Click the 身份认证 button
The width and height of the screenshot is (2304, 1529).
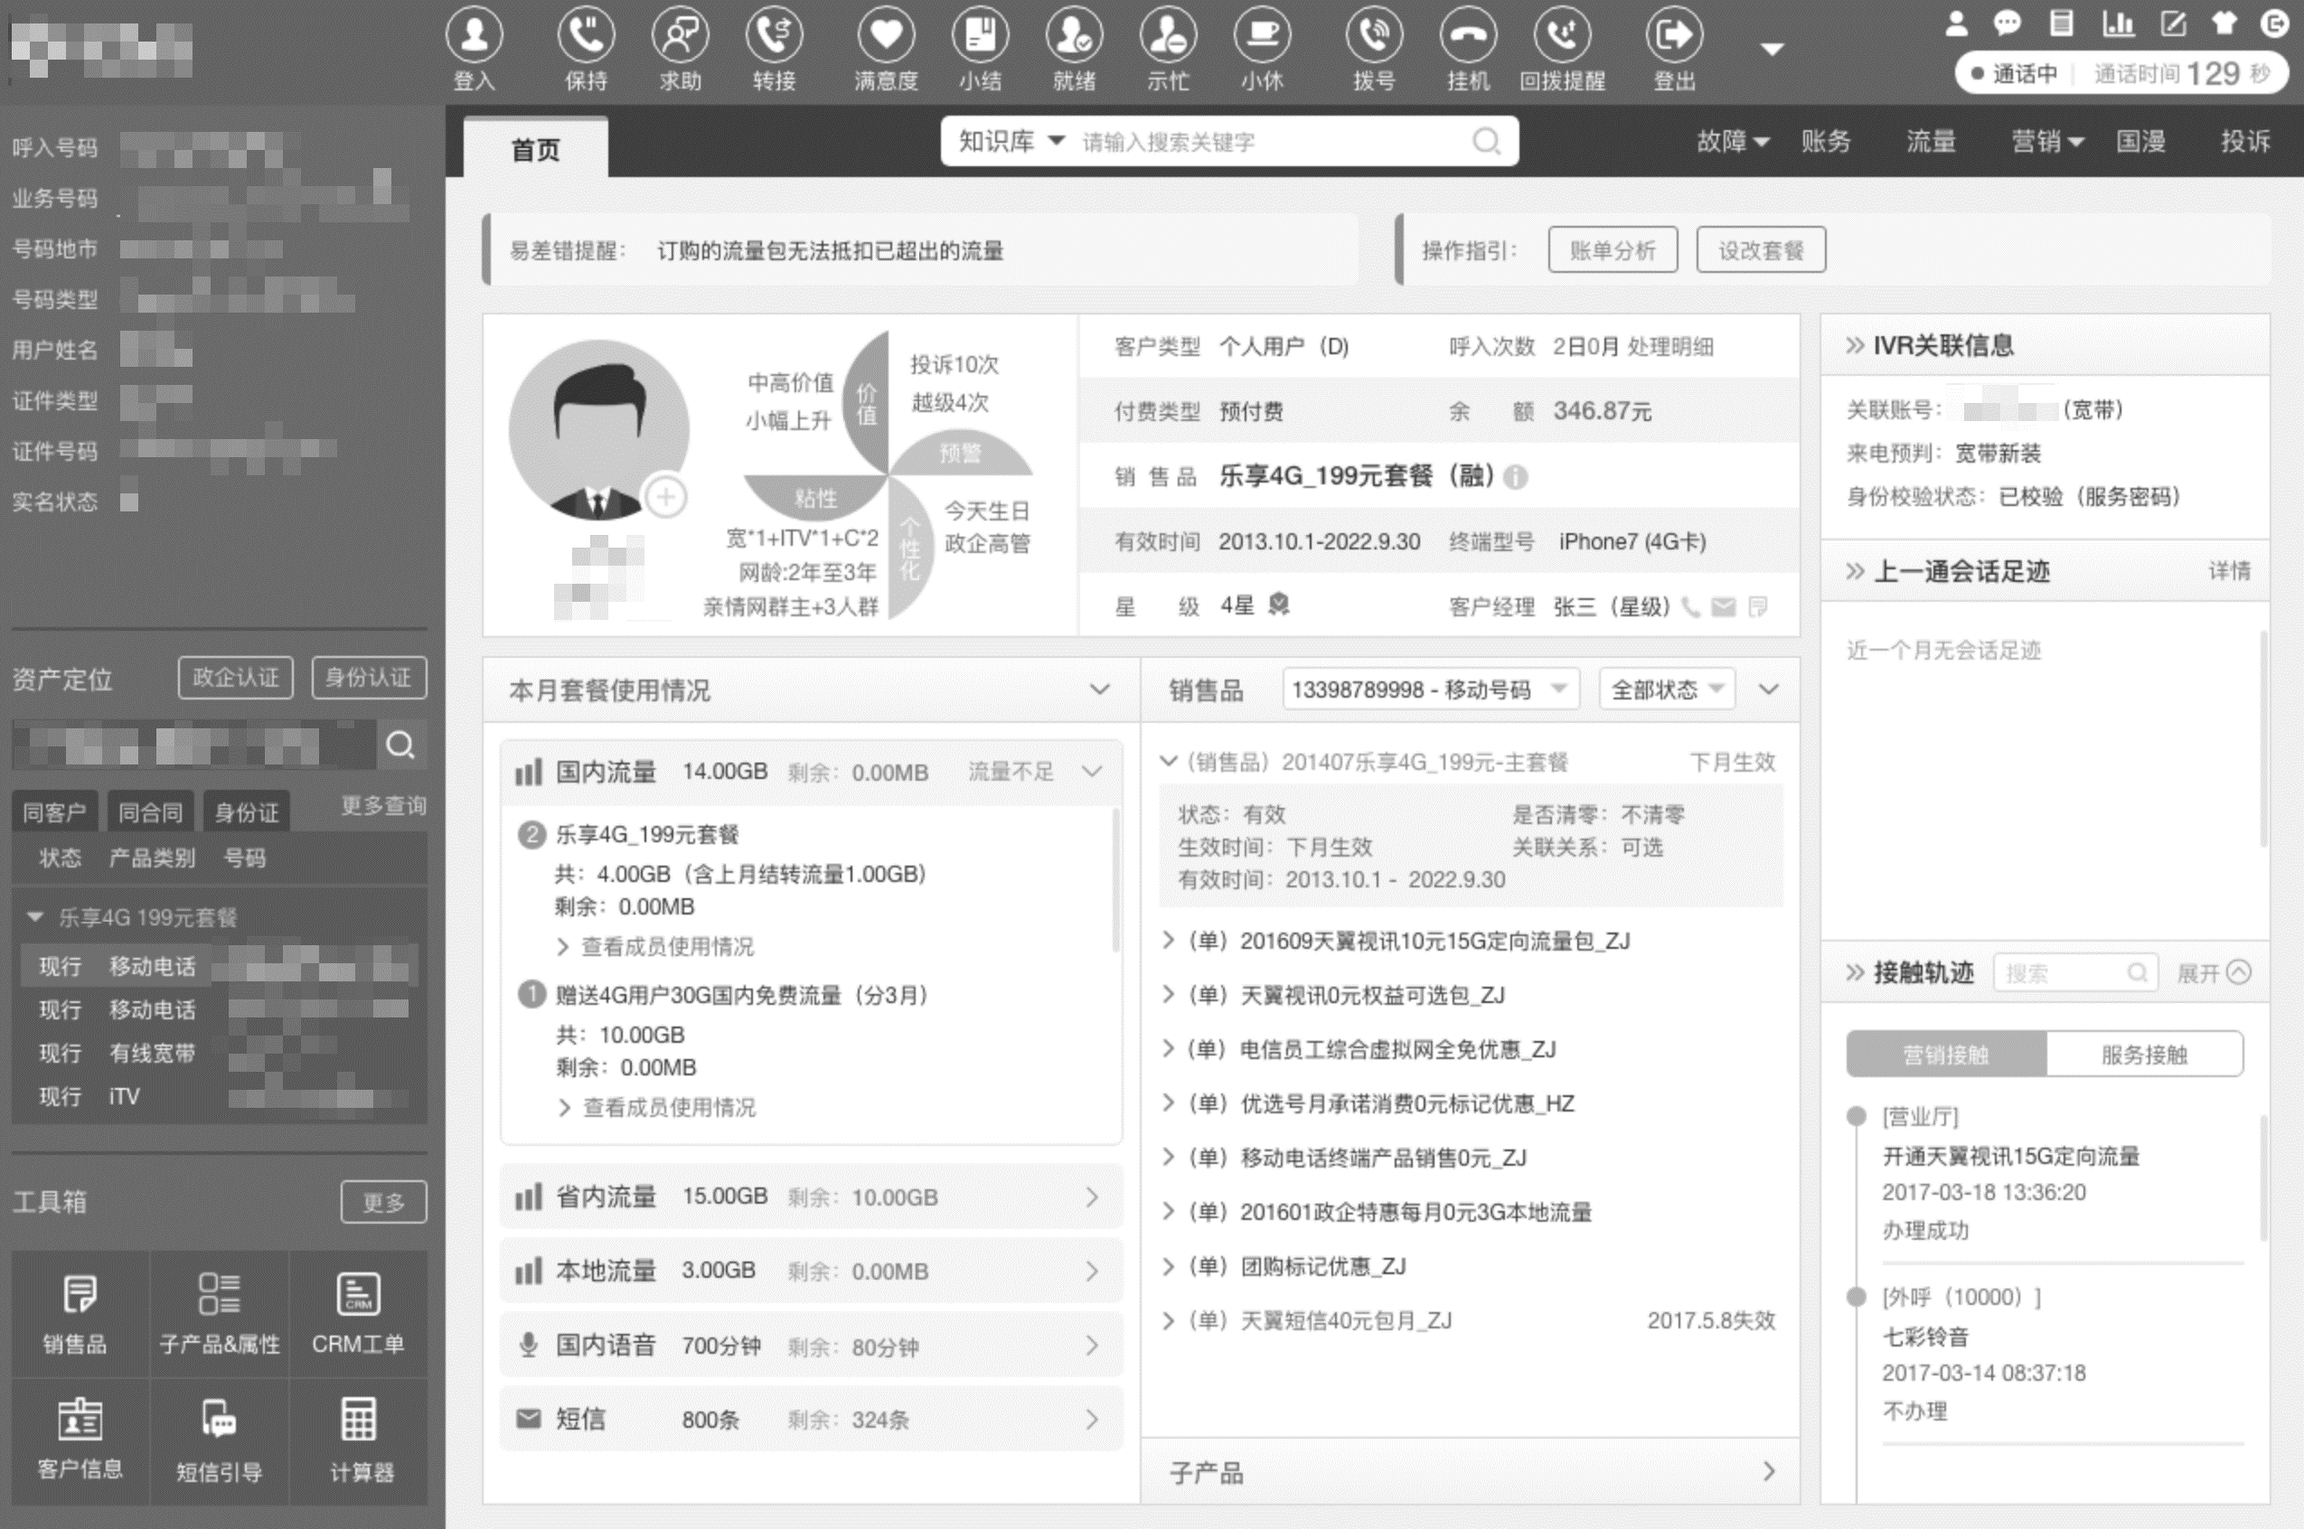click(x=368, y=677)
